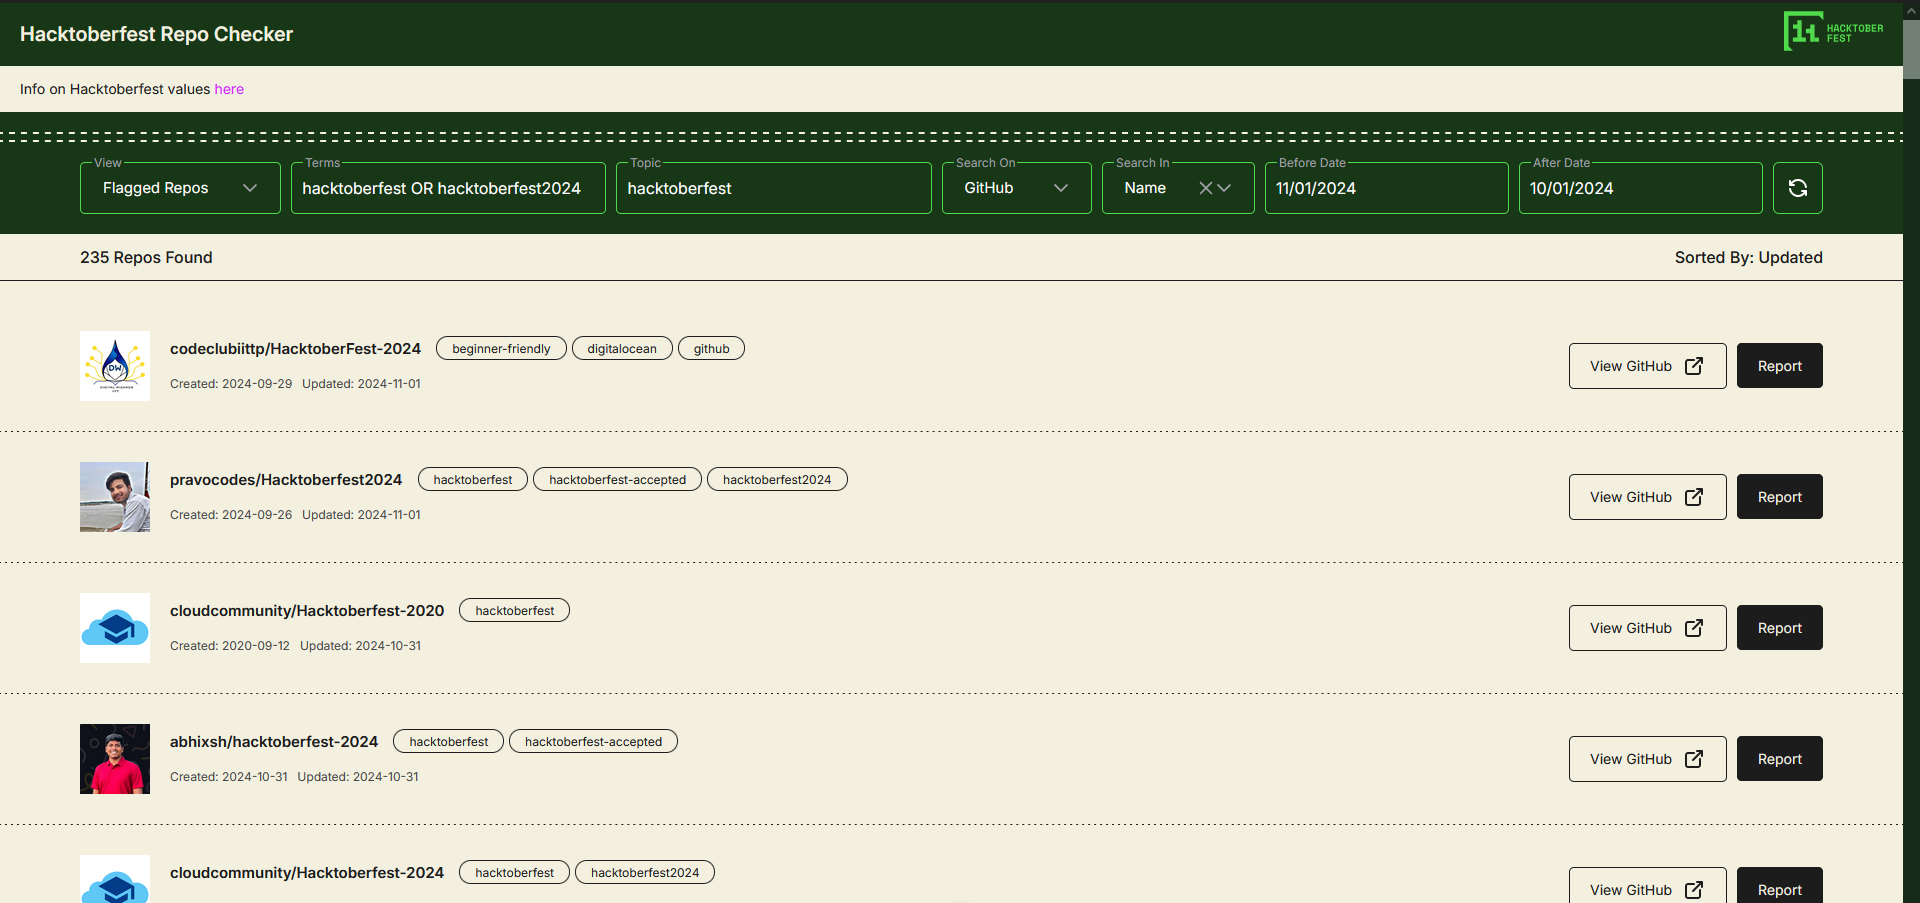Screen dimensions: 1920x903
Task: View GitHub for codeclubiittp/HacktoberFest-2024
Action: tap(1647, 366)
